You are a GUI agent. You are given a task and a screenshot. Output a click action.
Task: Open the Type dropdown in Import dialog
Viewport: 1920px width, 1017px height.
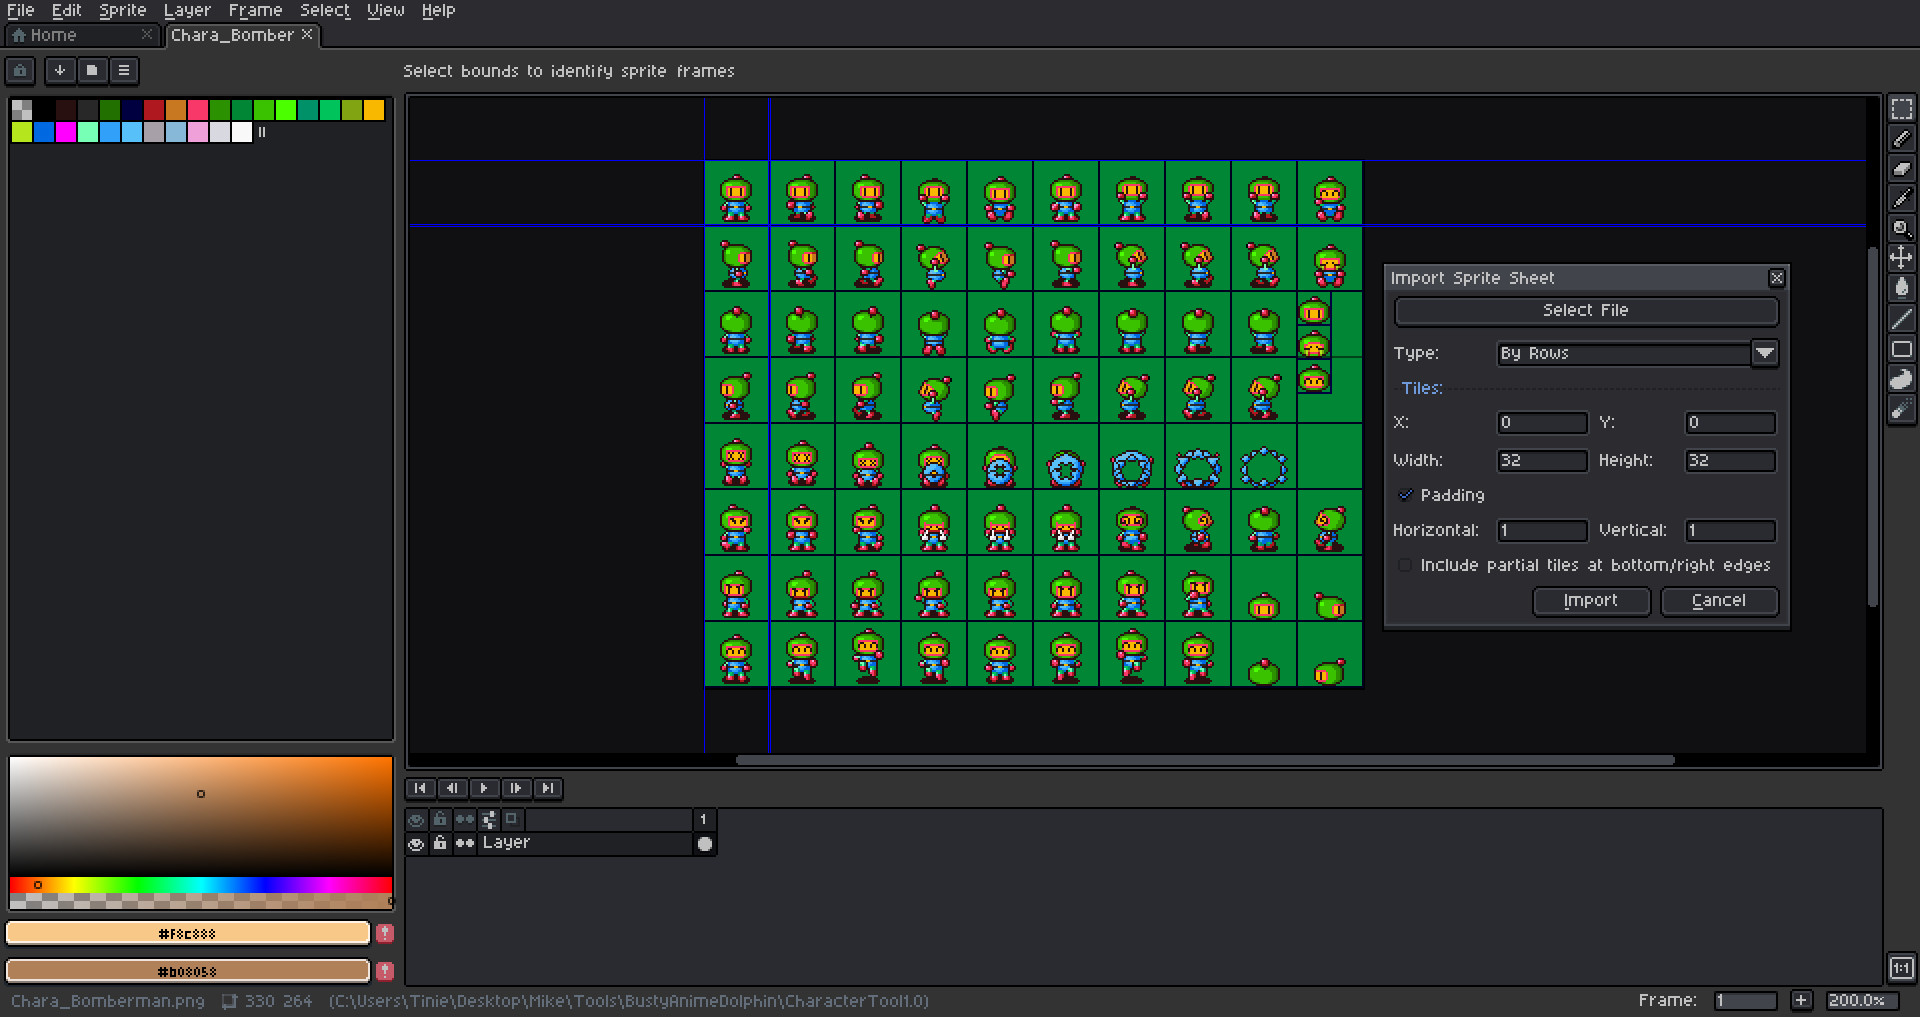(1766, 353)
